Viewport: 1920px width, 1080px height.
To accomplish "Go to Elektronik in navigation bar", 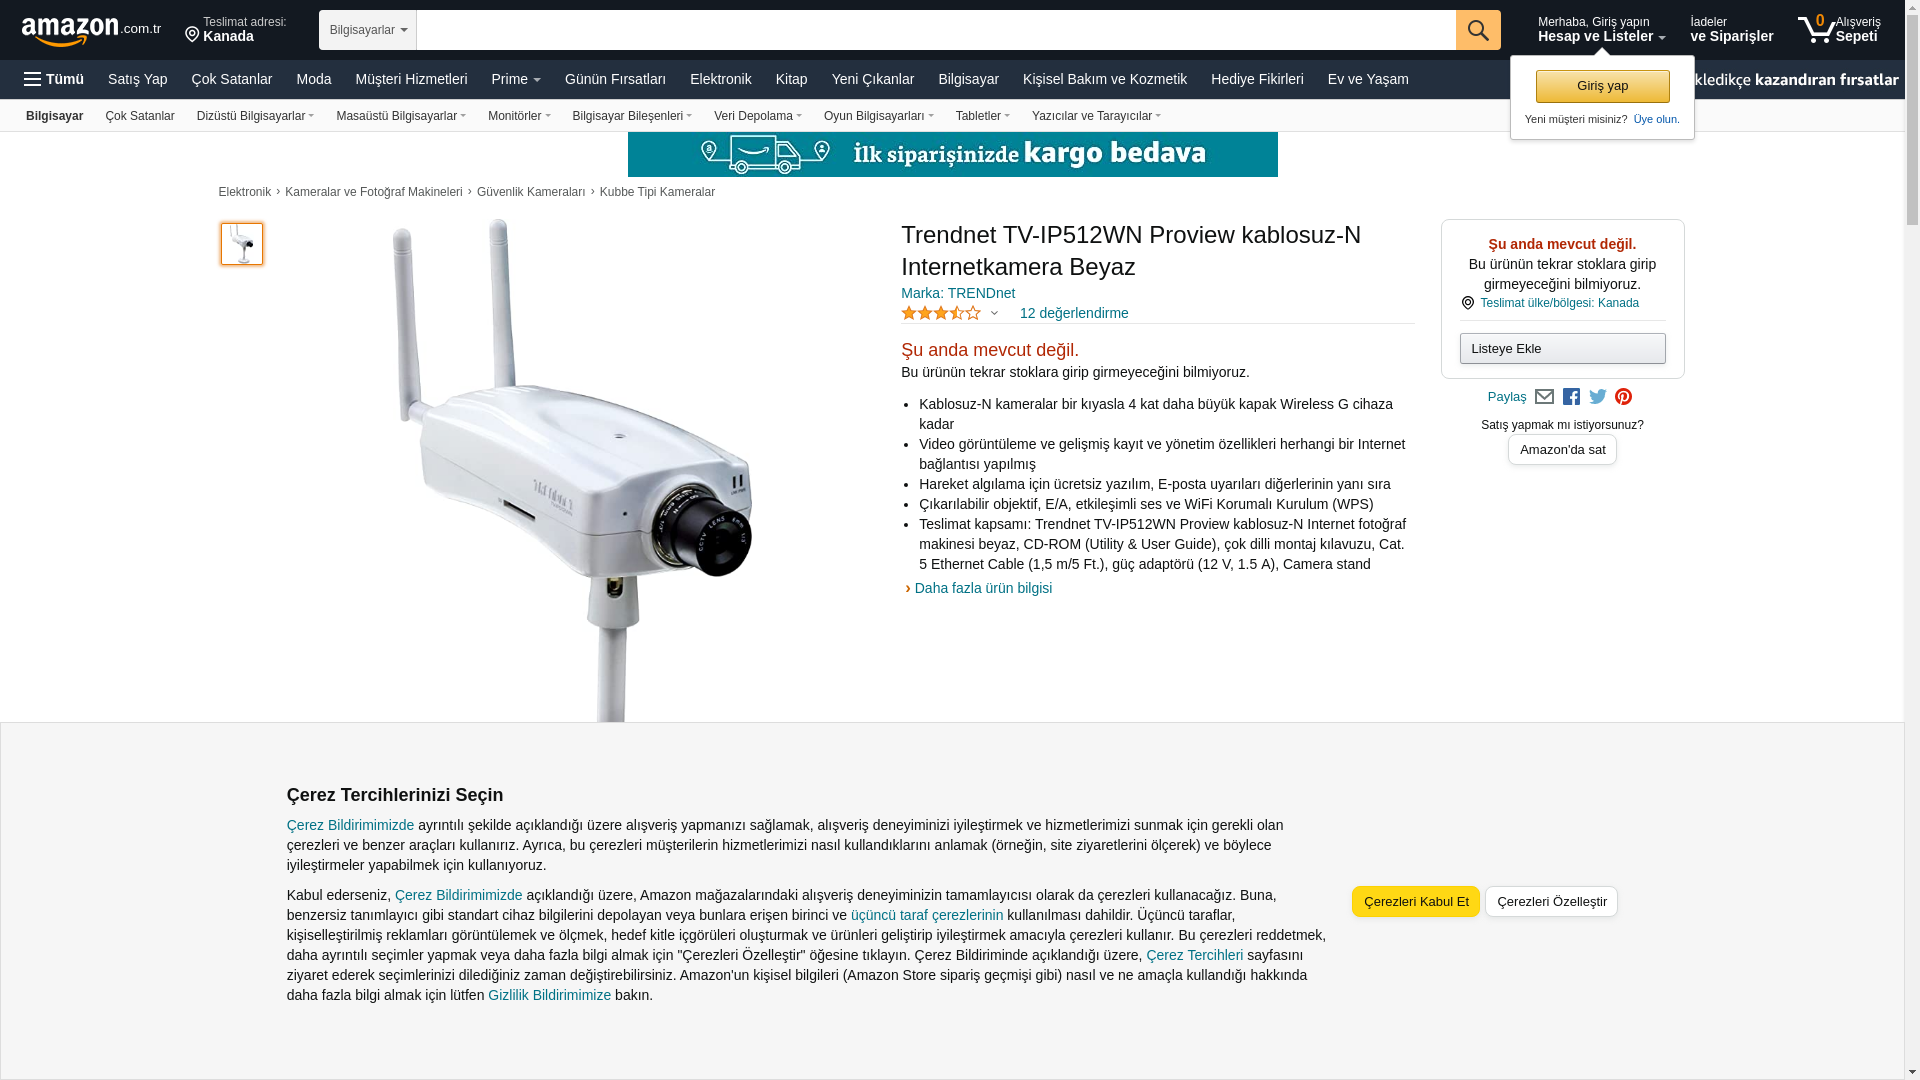I will (x=720, y=79).
